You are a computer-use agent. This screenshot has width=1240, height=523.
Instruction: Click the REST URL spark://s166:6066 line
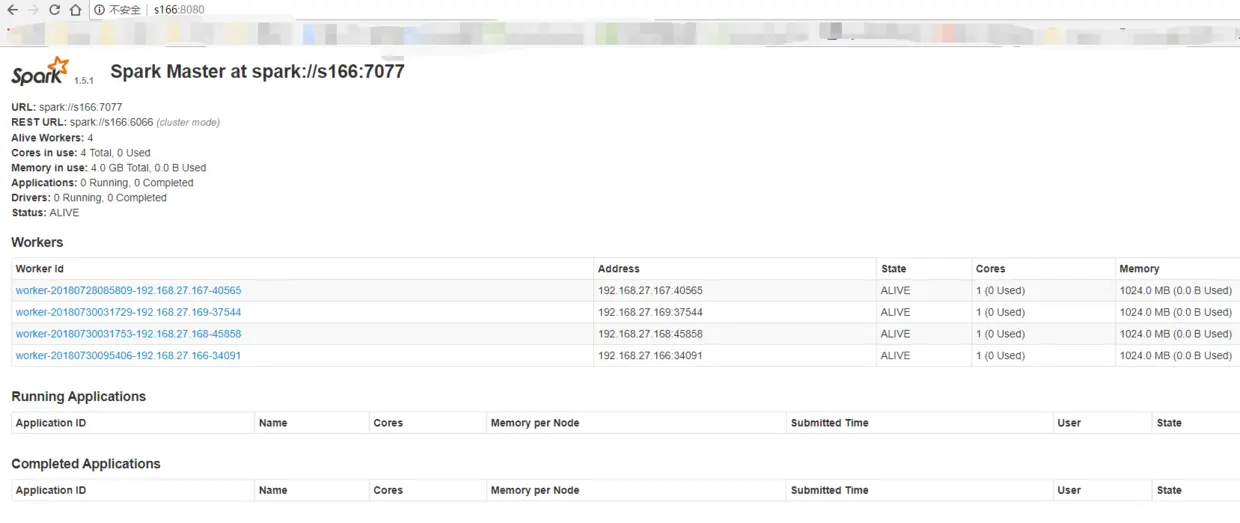115,122
